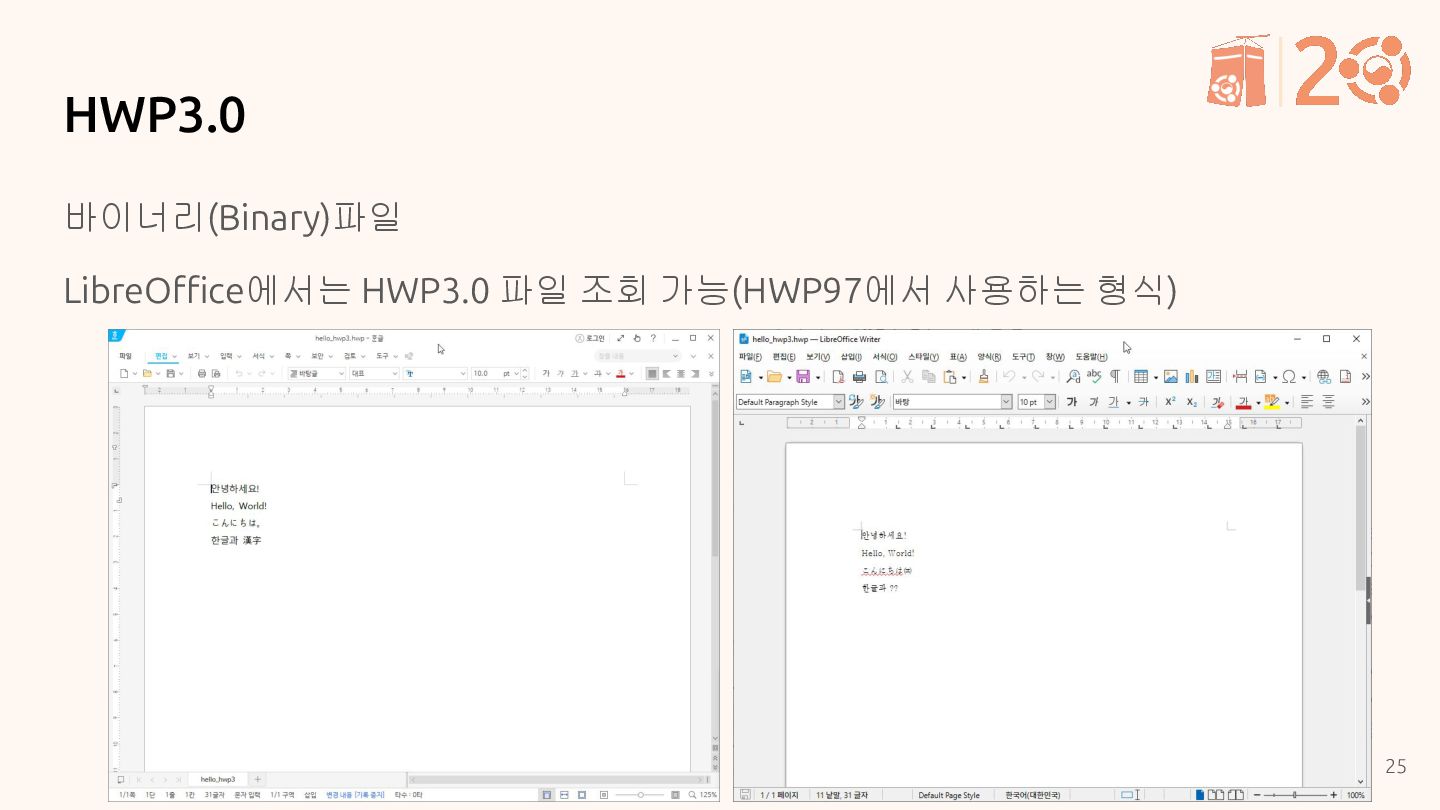Open highlighting color dropdown arrow in LibreOffice

point(1286,403)
